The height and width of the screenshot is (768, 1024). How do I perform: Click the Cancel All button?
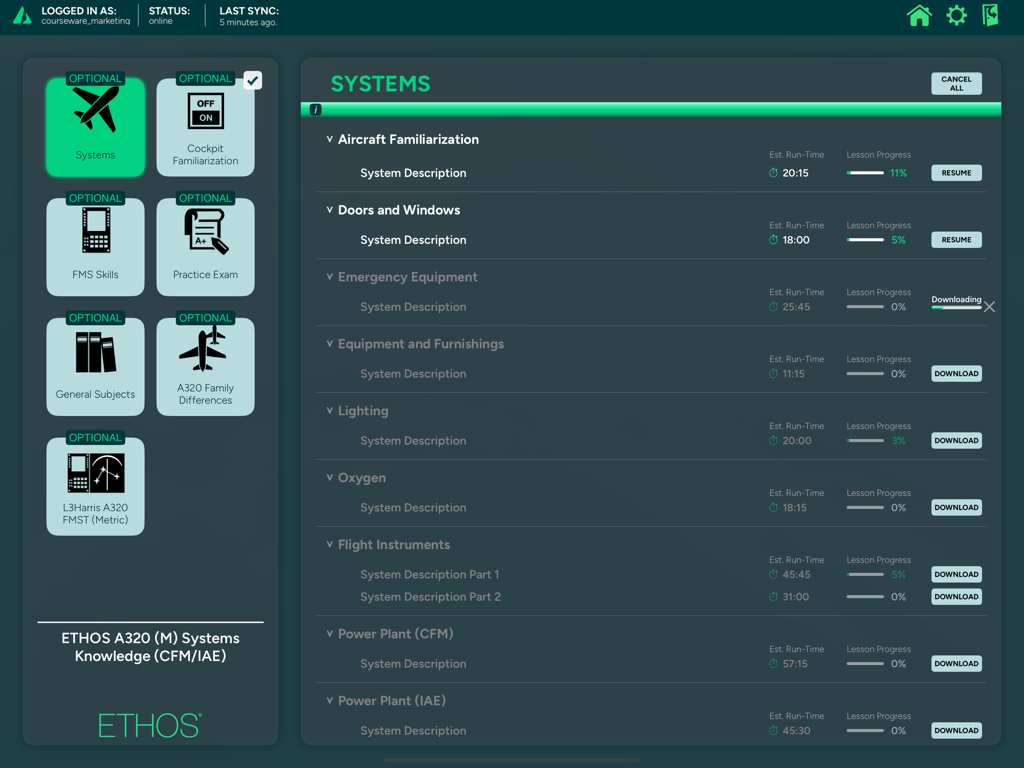(956, 84)
